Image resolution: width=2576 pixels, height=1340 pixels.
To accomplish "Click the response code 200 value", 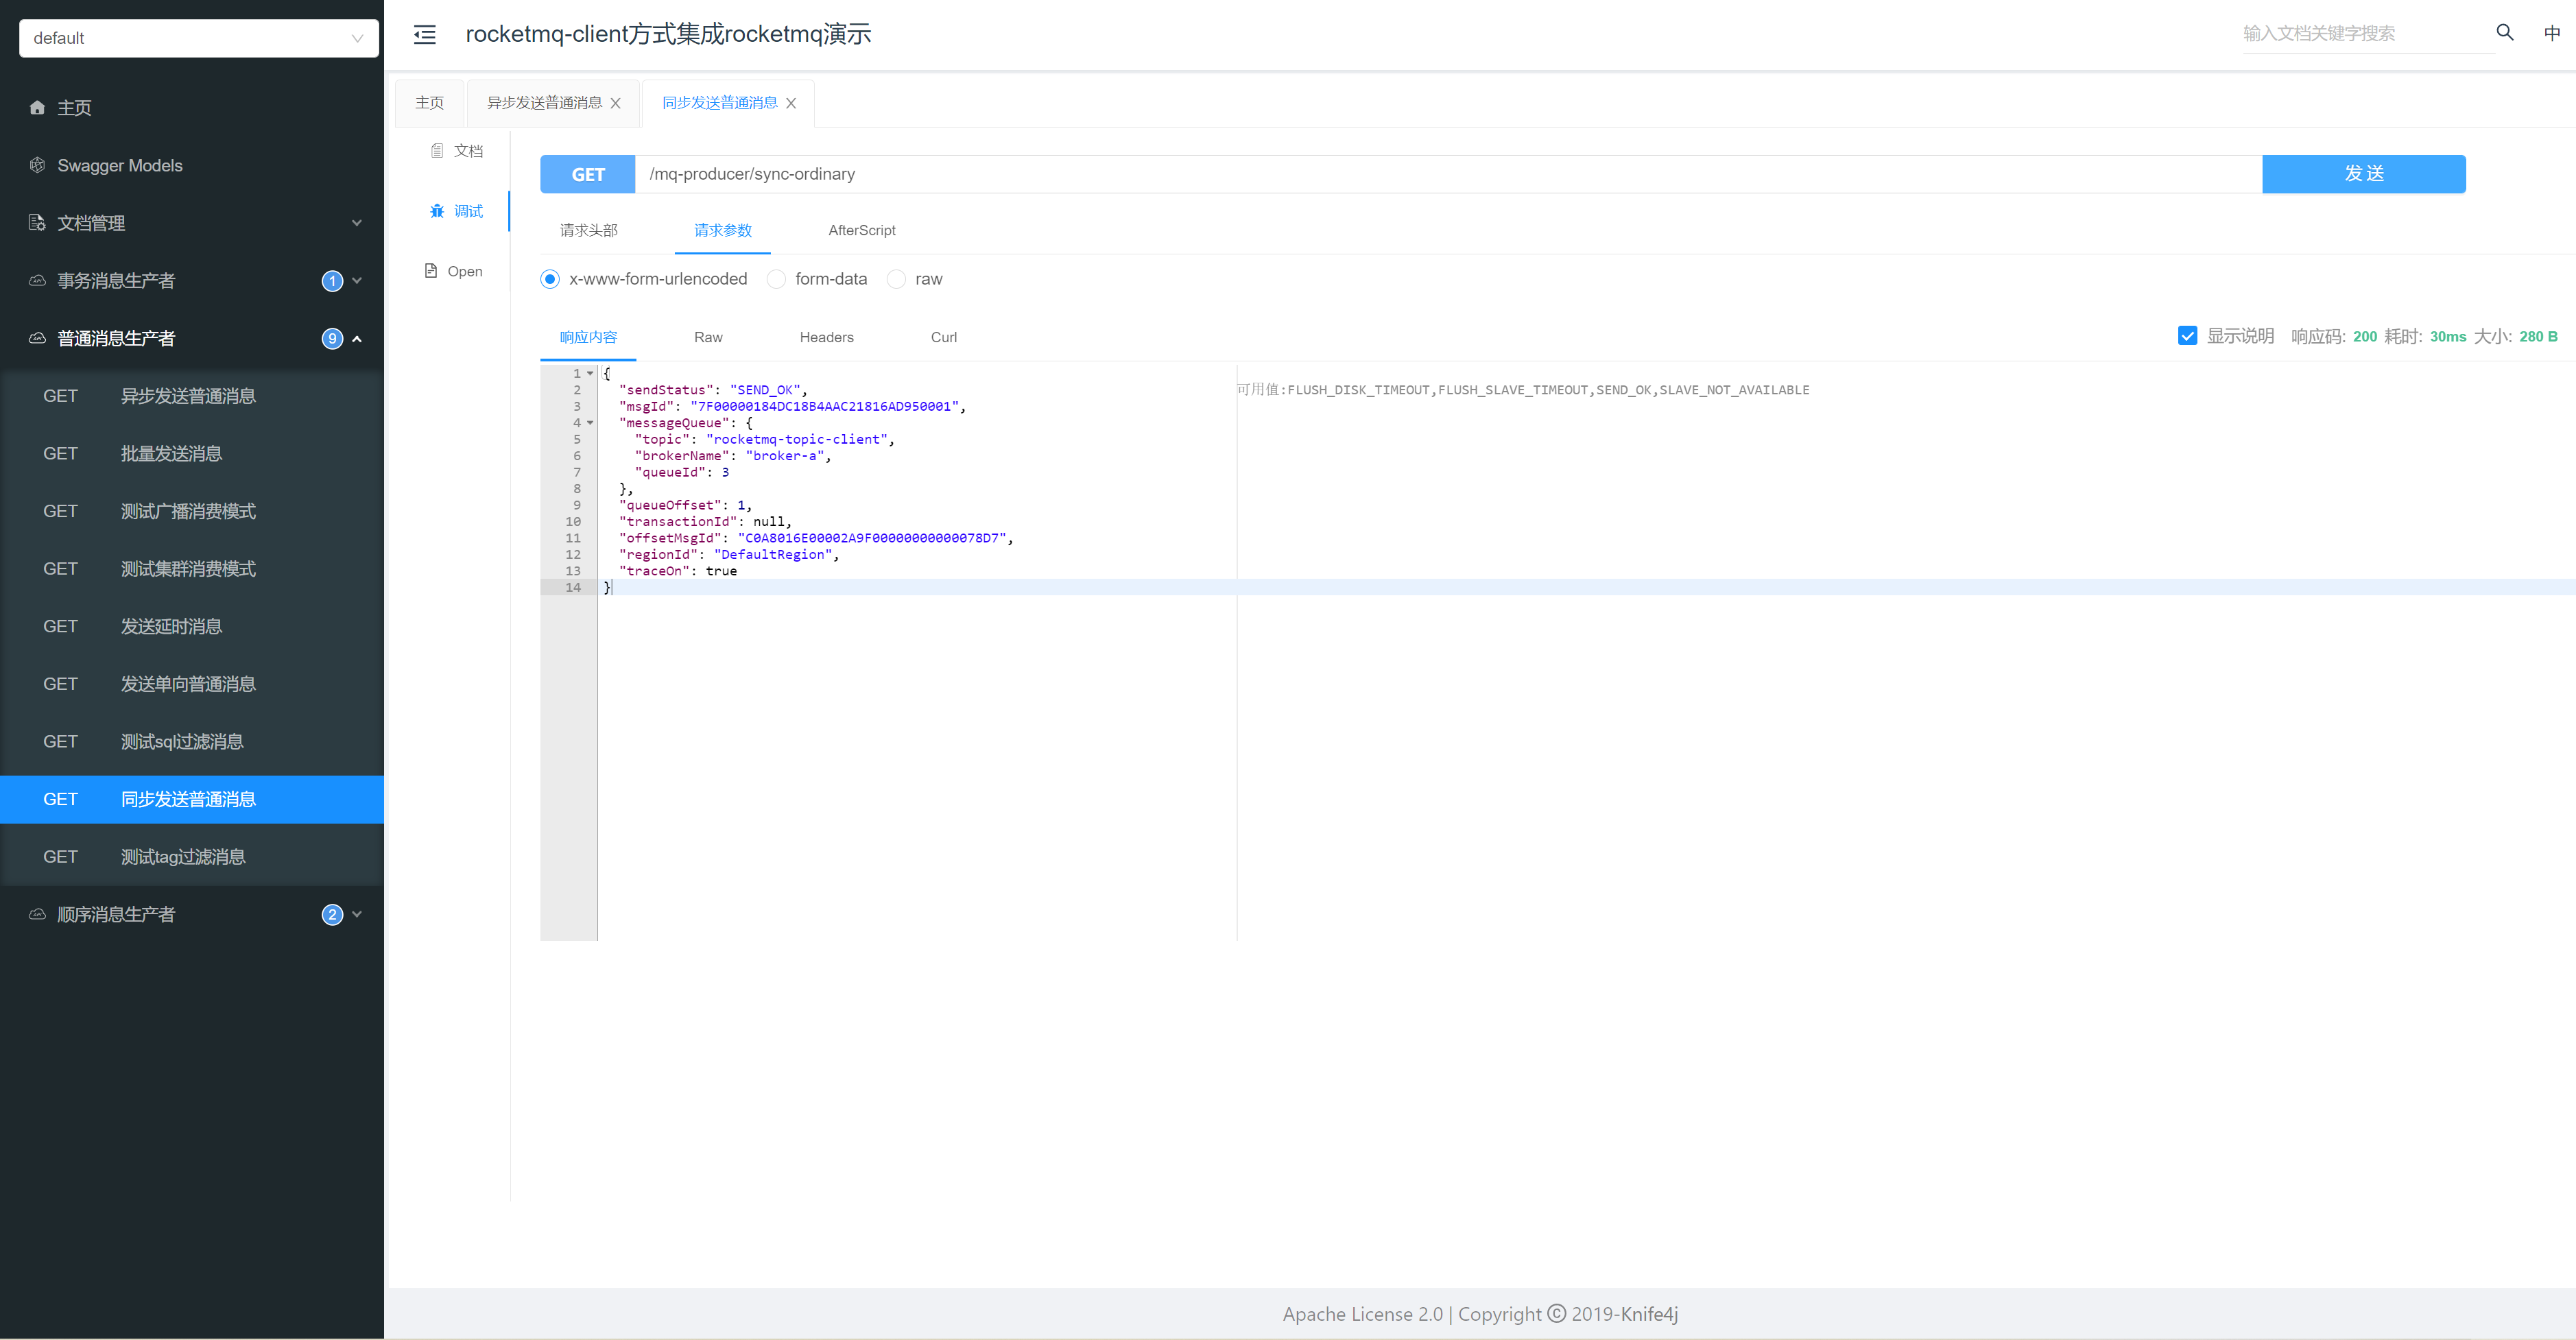I will (x=2365, y=336).
